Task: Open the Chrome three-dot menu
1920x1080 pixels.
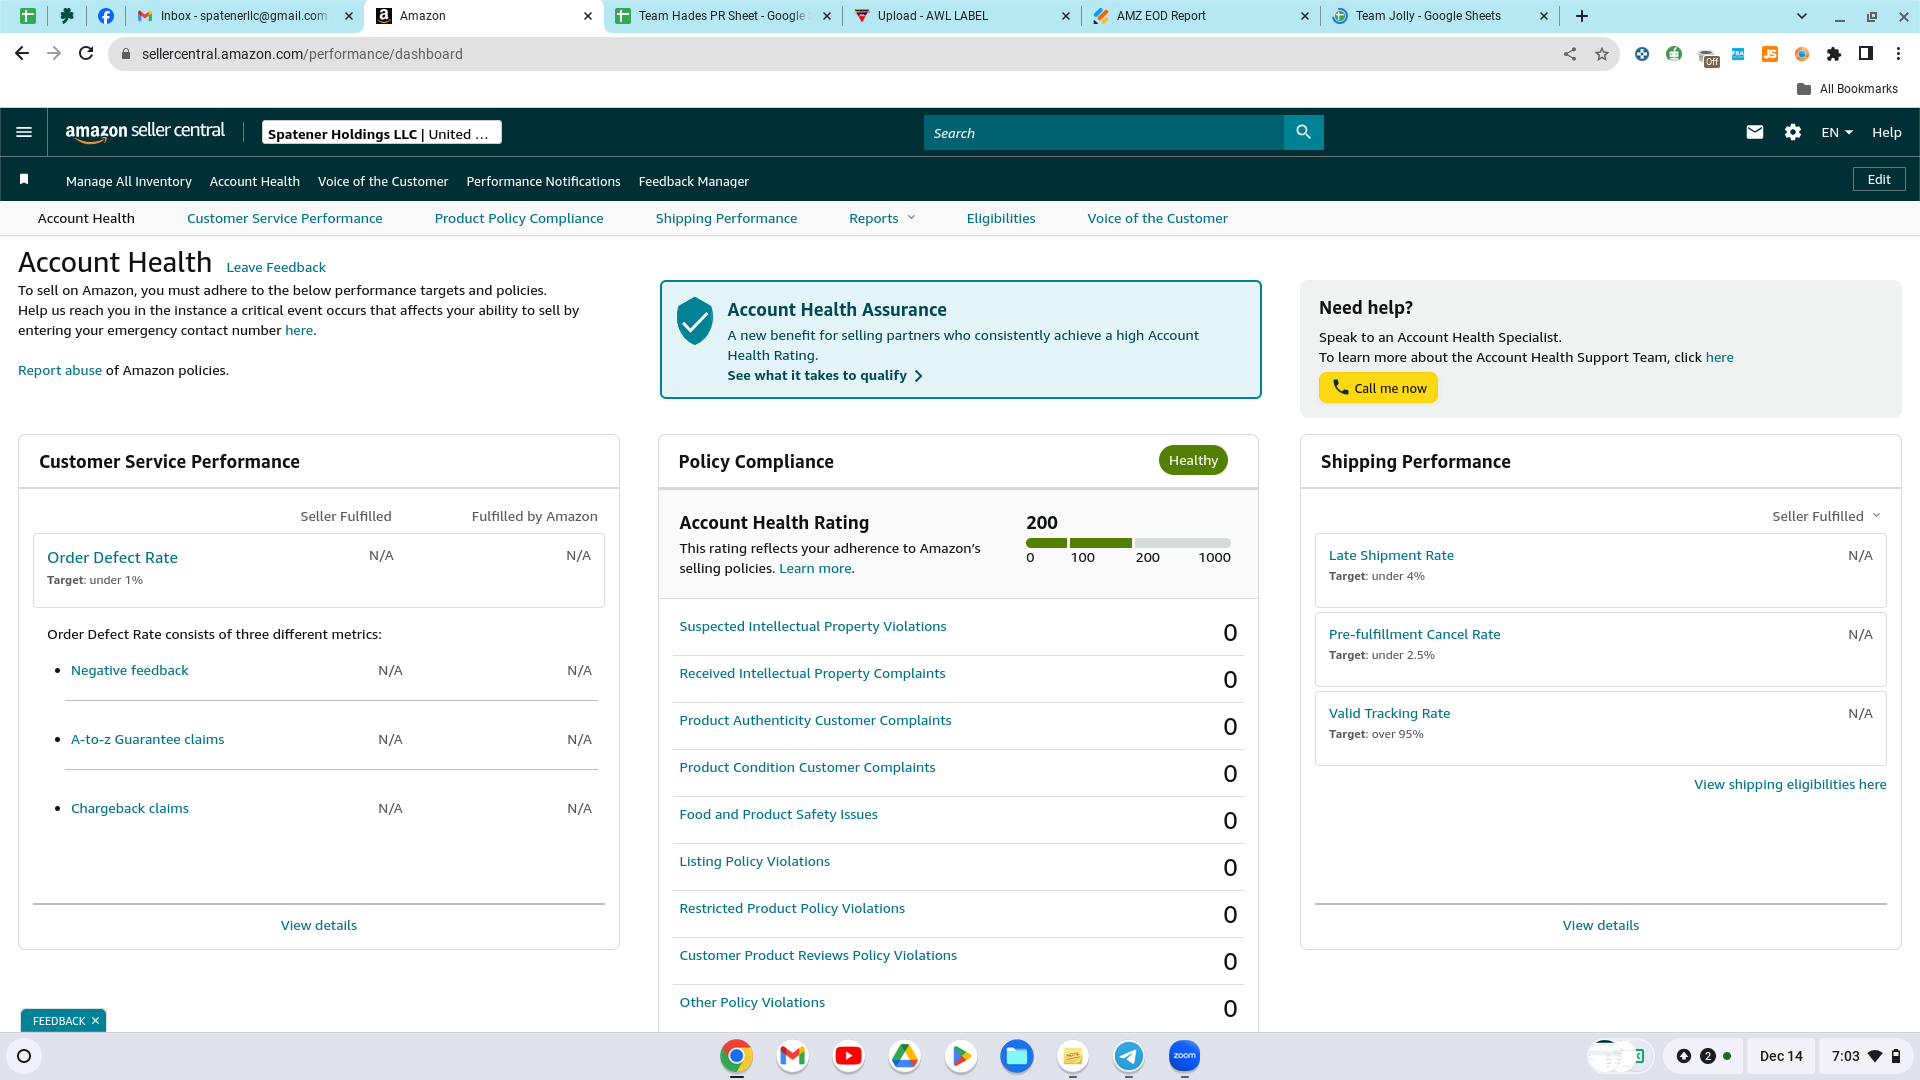Action: (1898, 54)
